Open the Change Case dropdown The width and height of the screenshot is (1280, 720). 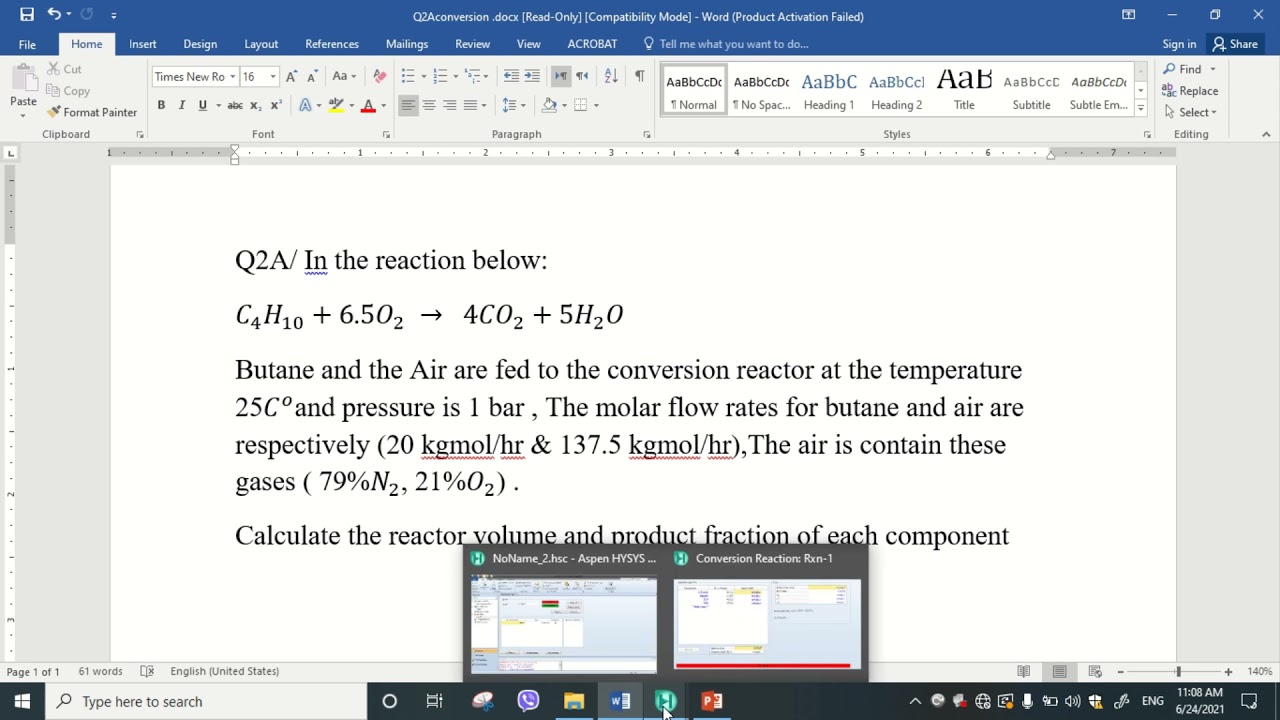coord(345,76)
